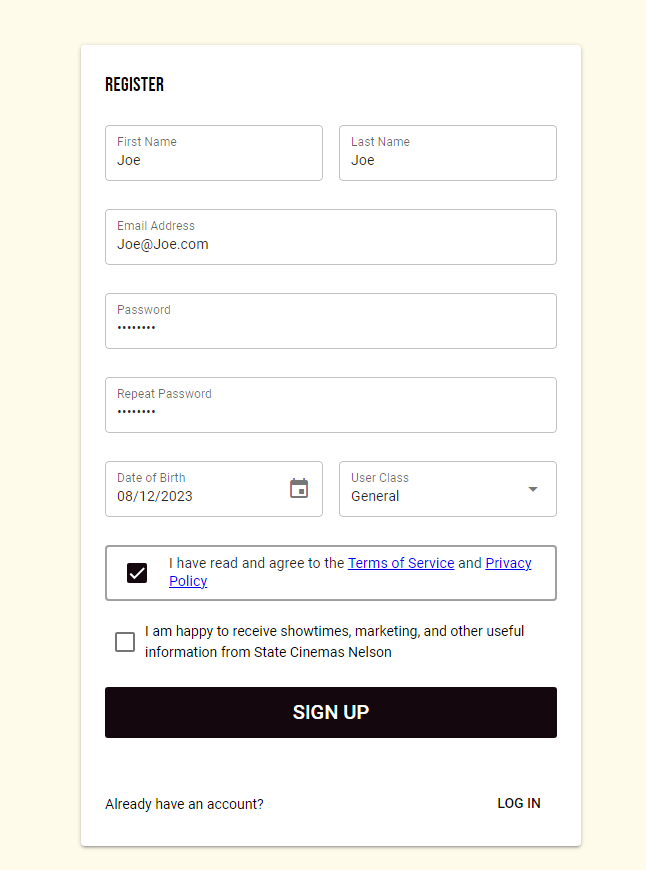646x870 pixels.
Task: Open the Privacy Policy link
Action: [508, 563]
